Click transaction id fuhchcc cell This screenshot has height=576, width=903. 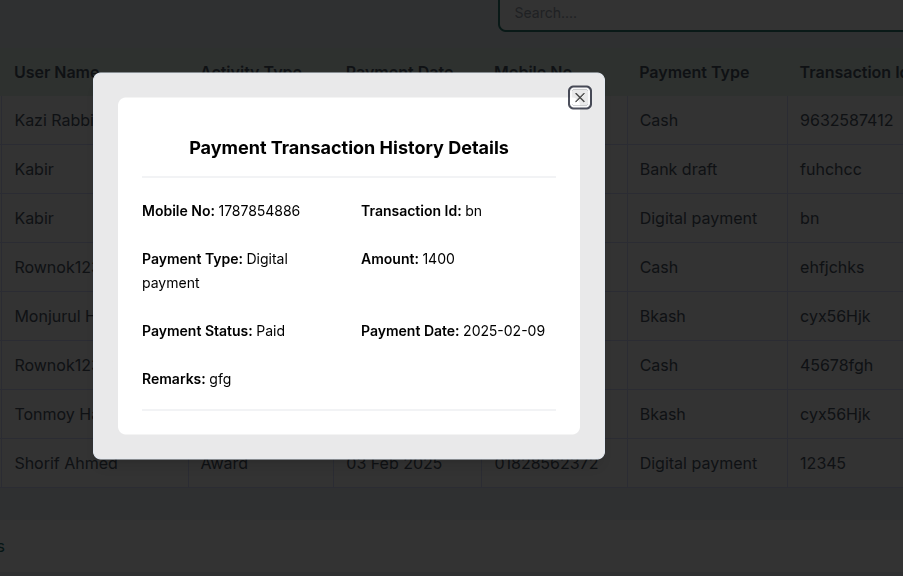point(830,169)
